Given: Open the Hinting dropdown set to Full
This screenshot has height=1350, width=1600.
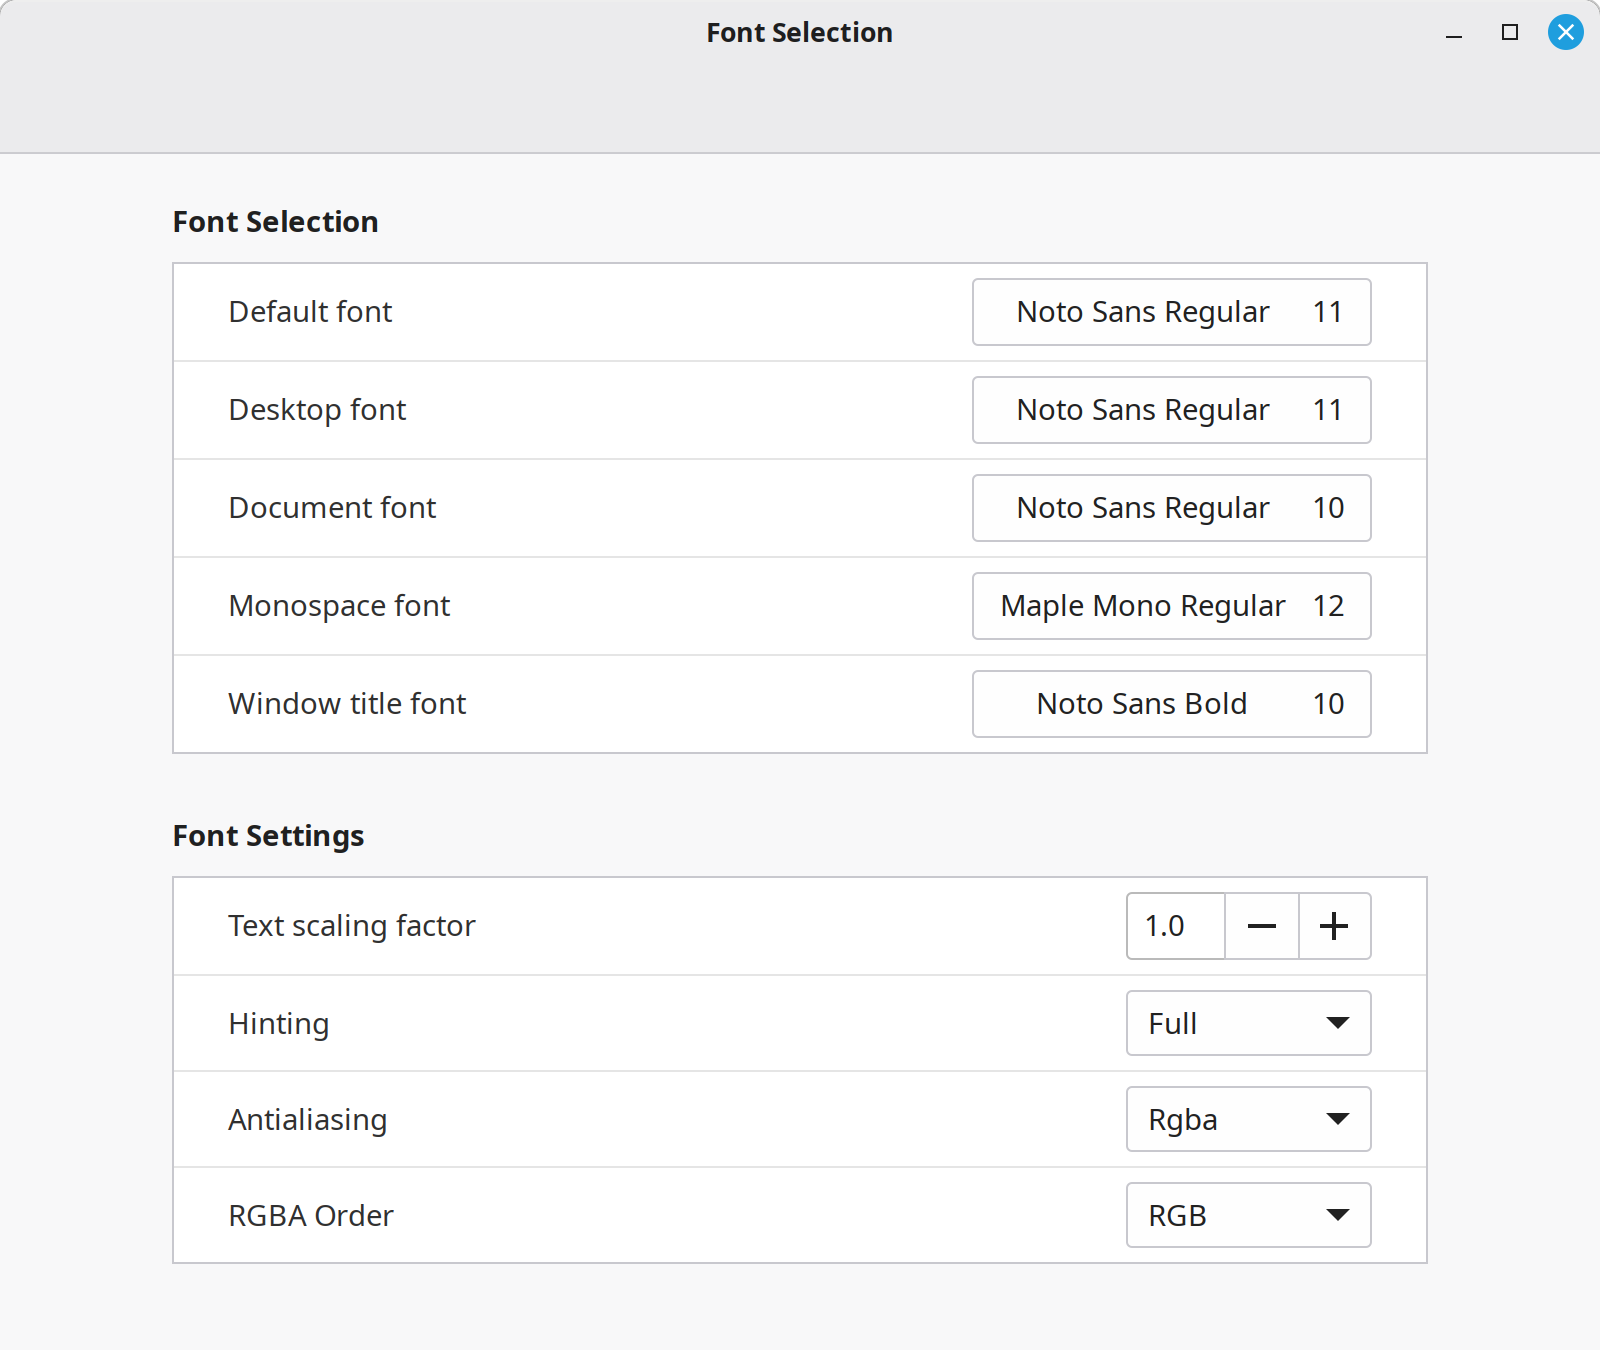Looking at the screenshot, I should coord(1248,1023).
